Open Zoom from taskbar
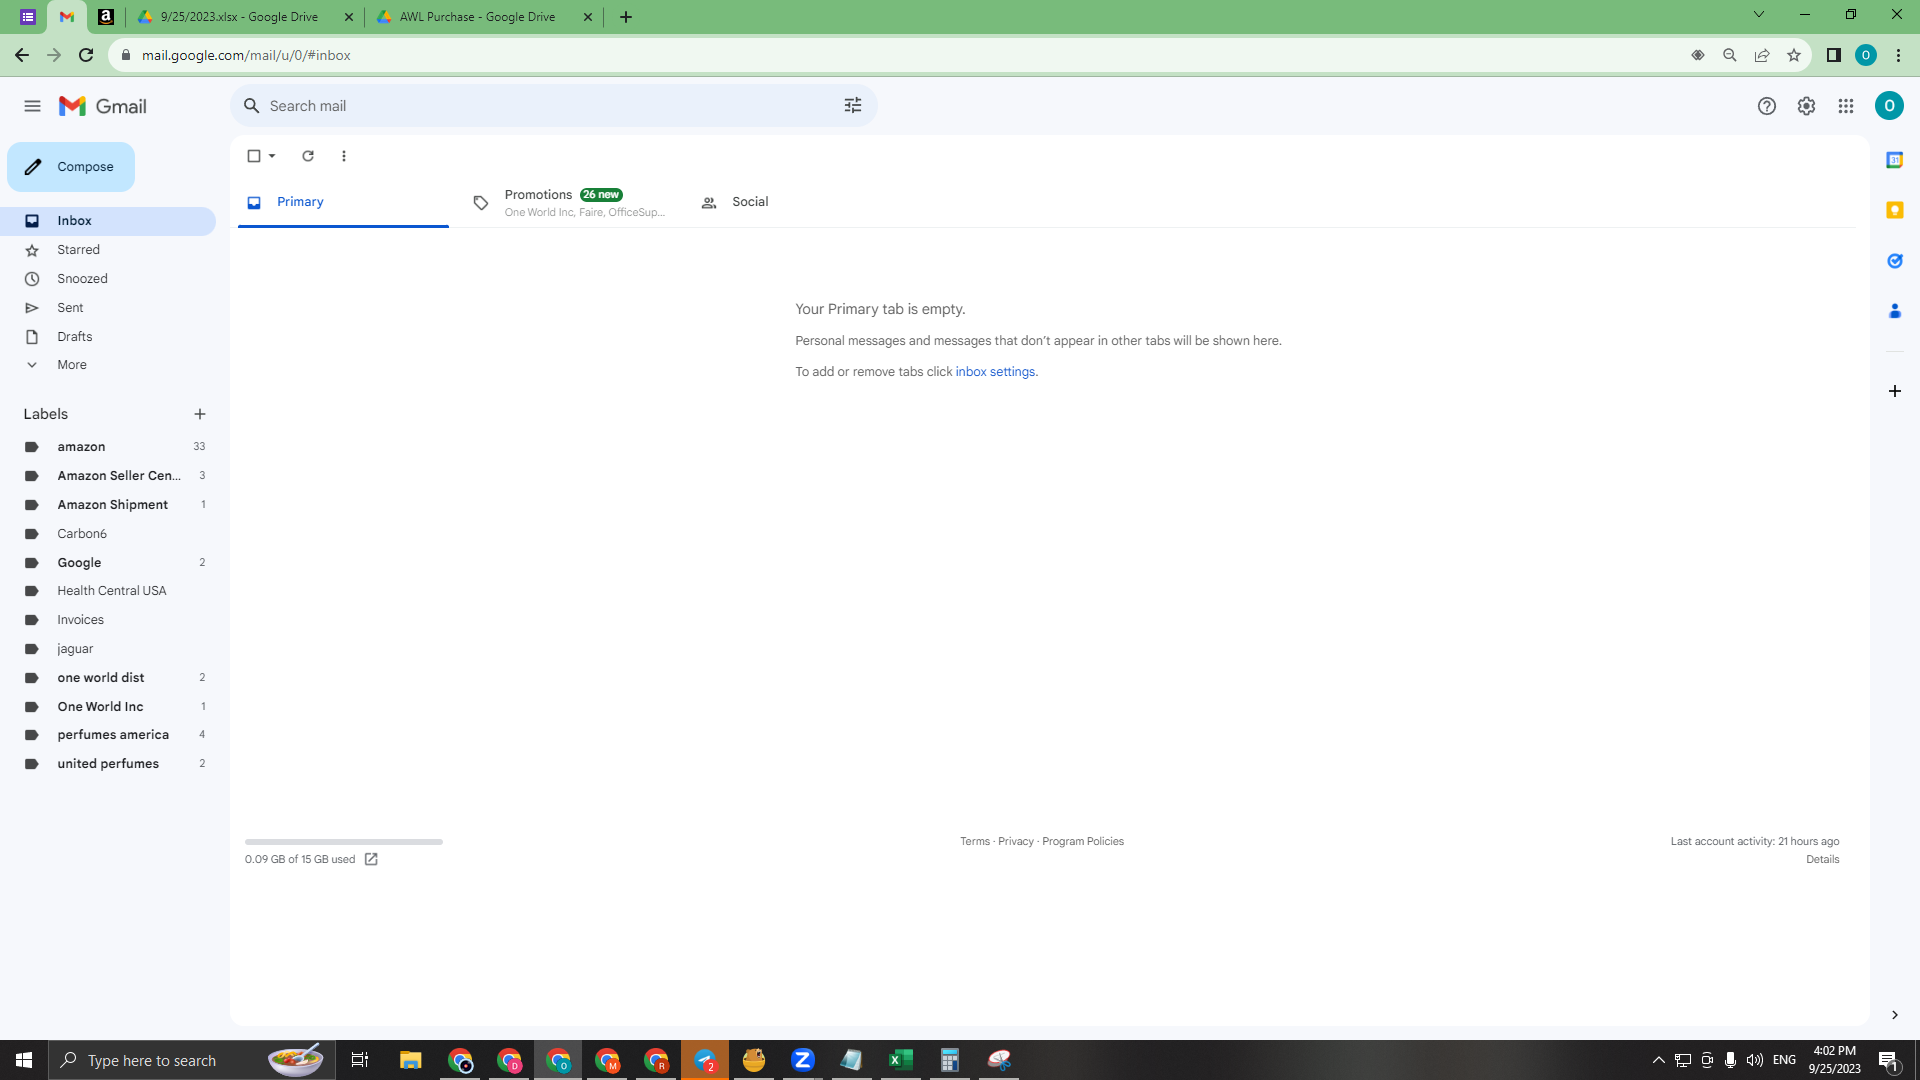 803,1060
